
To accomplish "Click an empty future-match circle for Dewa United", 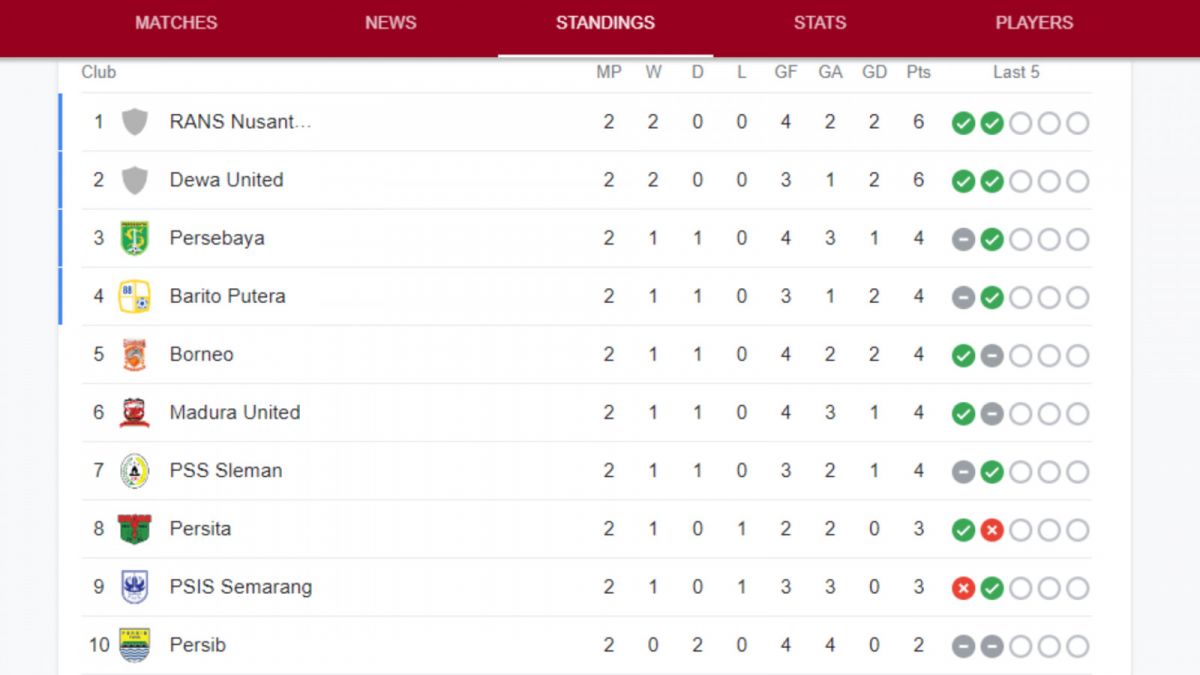I will pyautogui.click(x=1020, y=181).
